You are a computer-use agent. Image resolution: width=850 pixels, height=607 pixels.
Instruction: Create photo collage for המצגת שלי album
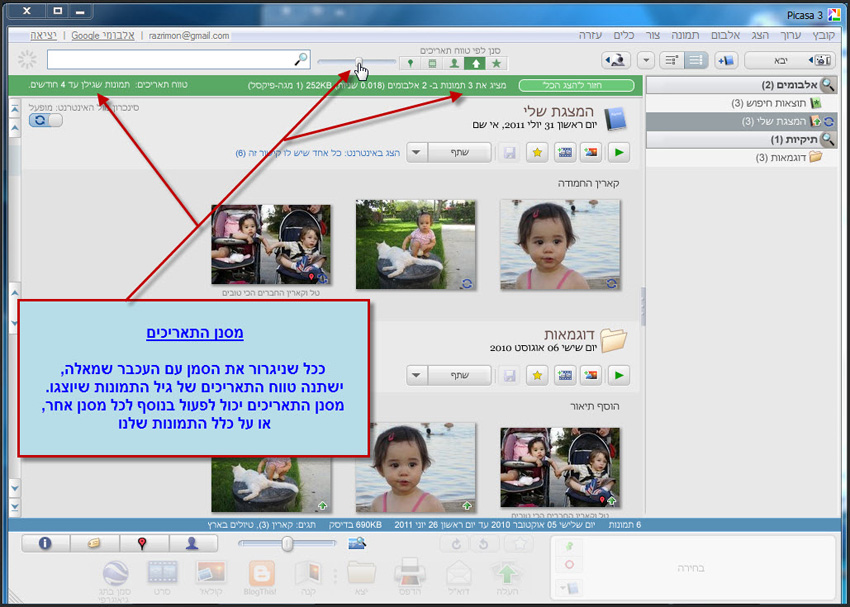click(591, 152)
